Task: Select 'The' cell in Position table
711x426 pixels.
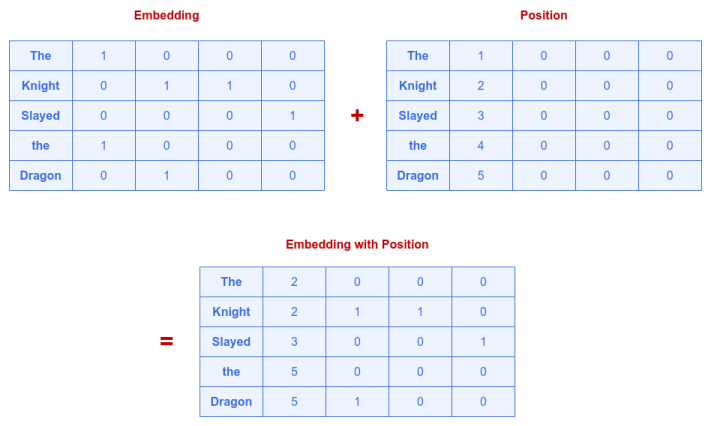Action: pyautogui.click(x=418, y=56)
